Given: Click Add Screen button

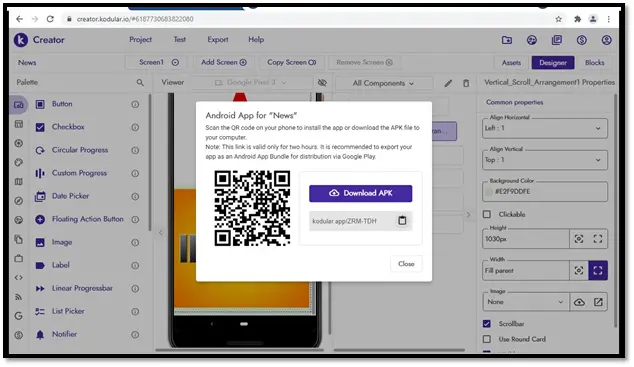Looking at the screenshot, I should tap(224, 62).
